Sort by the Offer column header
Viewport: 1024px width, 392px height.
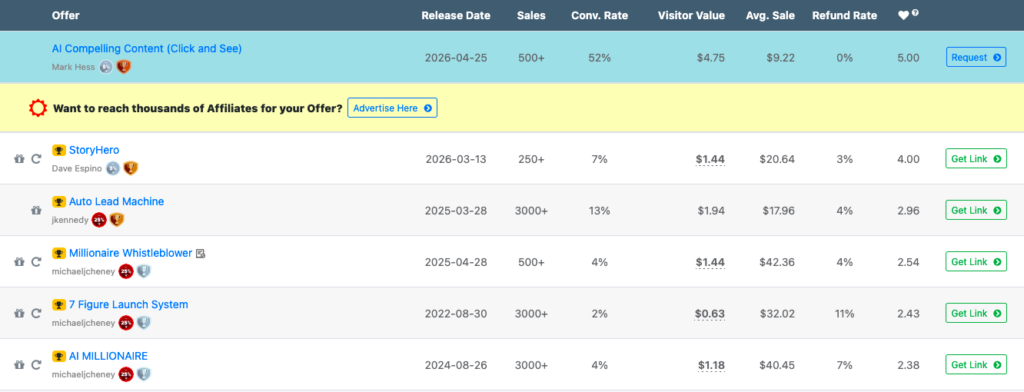[x=65, y=16]
